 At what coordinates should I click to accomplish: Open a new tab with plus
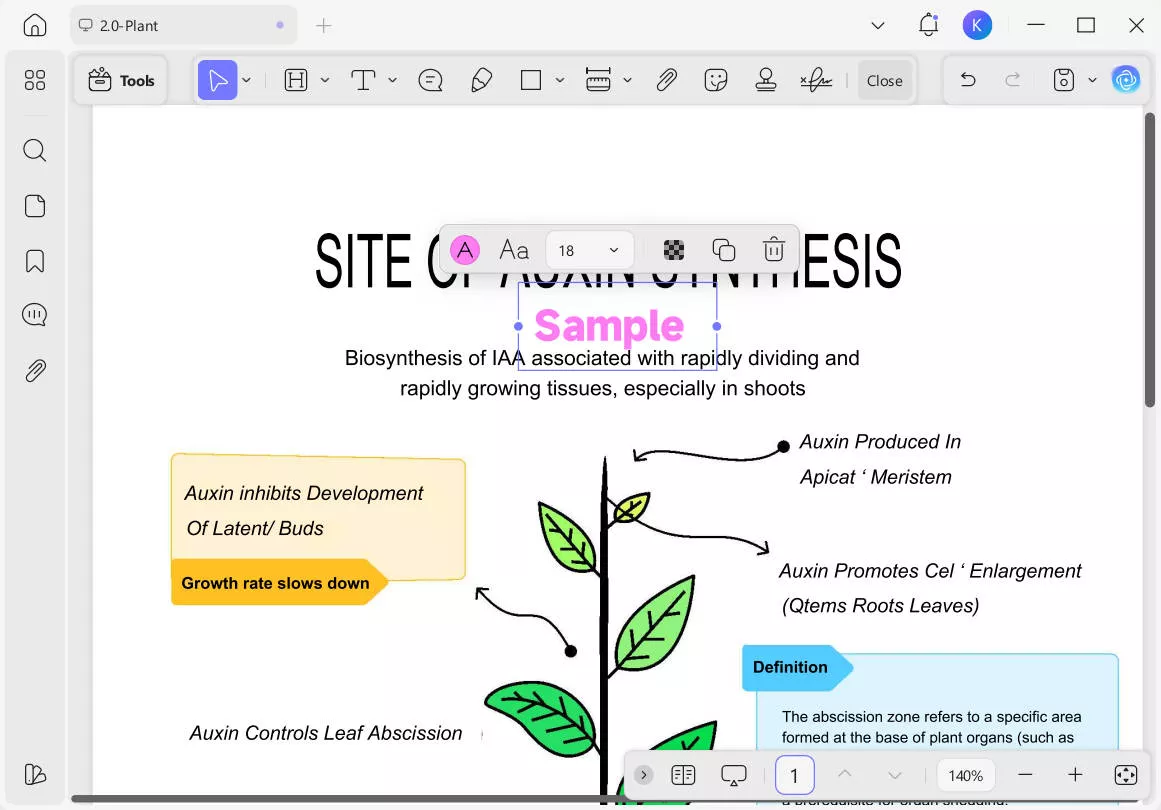click(324, 26)
